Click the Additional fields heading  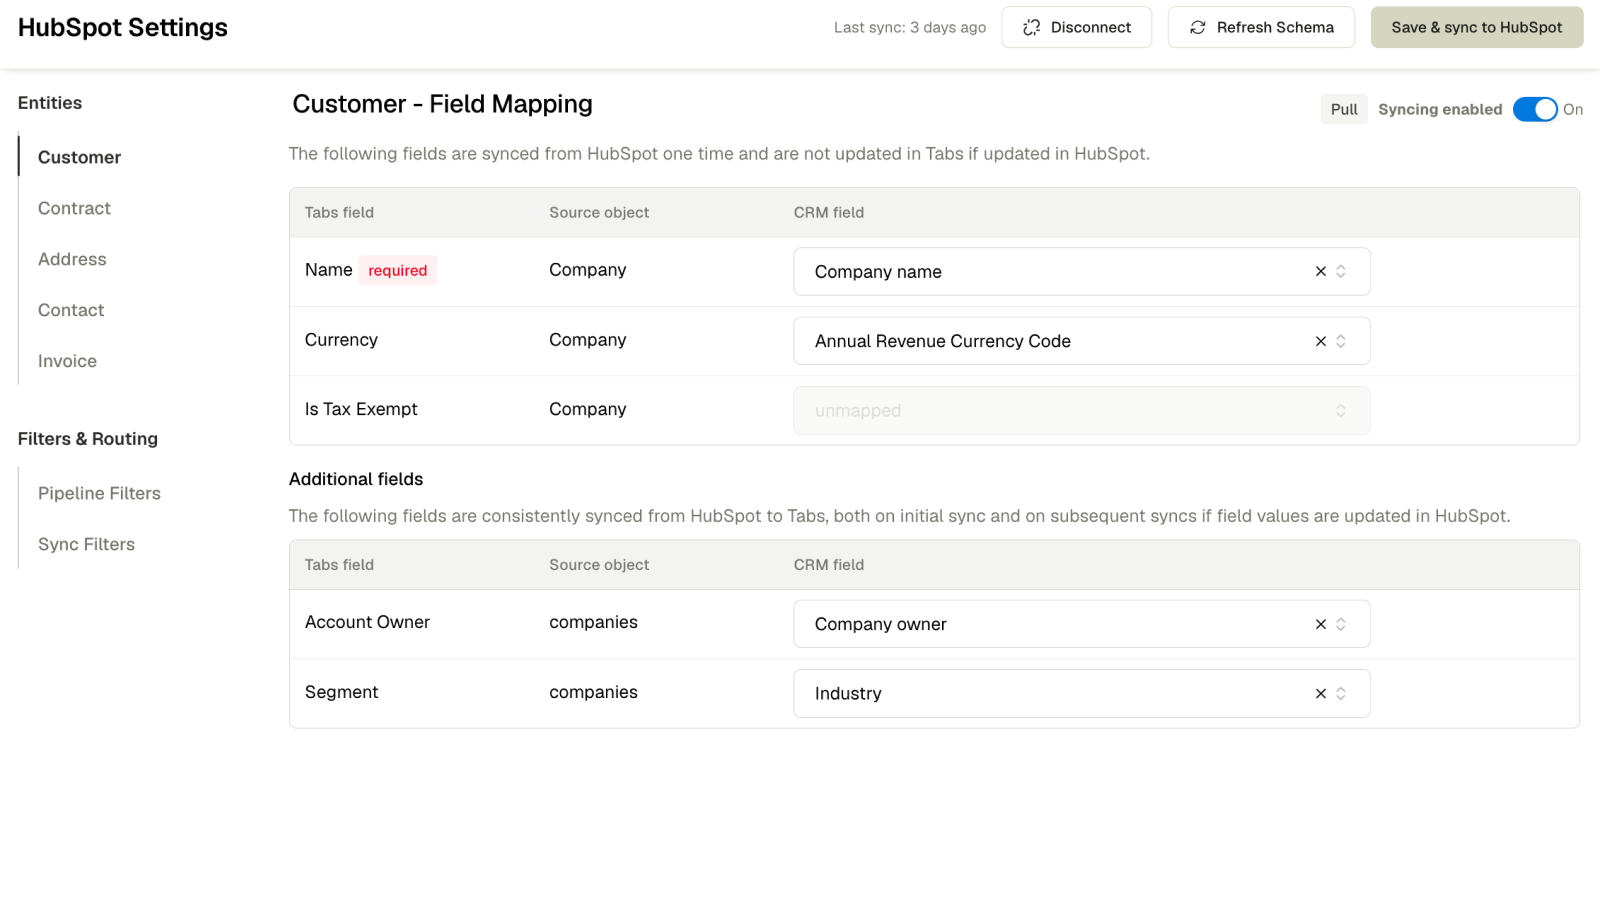pos(356,479)
